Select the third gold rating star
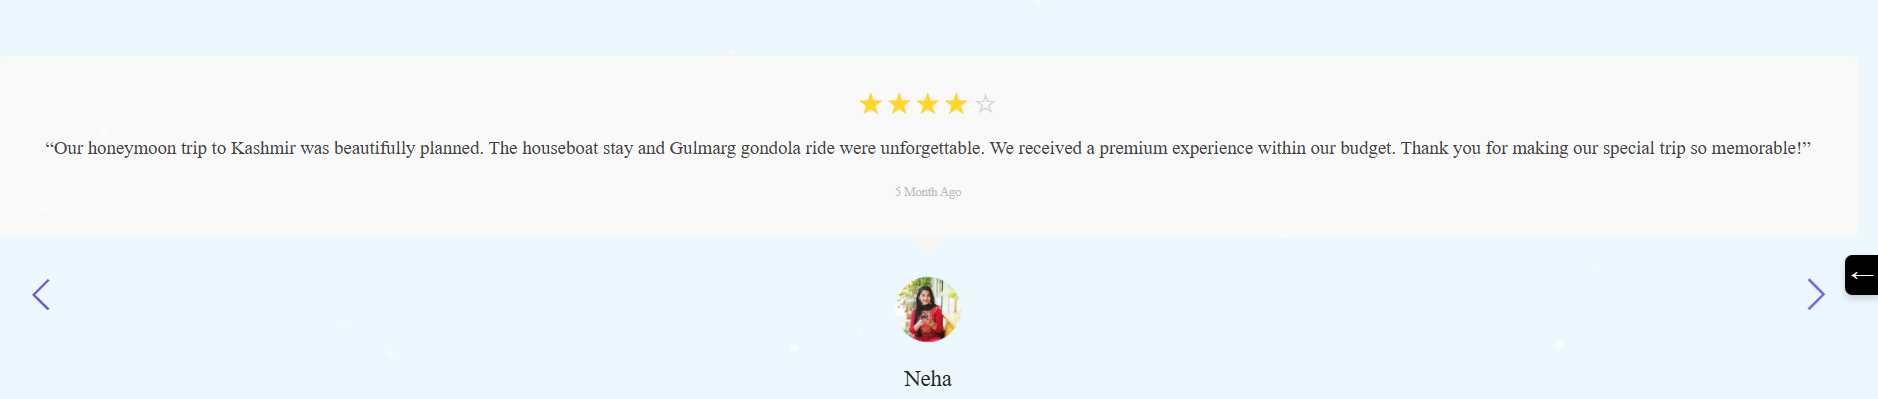Viewport: 1878px width, 399px height. point(928,103)
